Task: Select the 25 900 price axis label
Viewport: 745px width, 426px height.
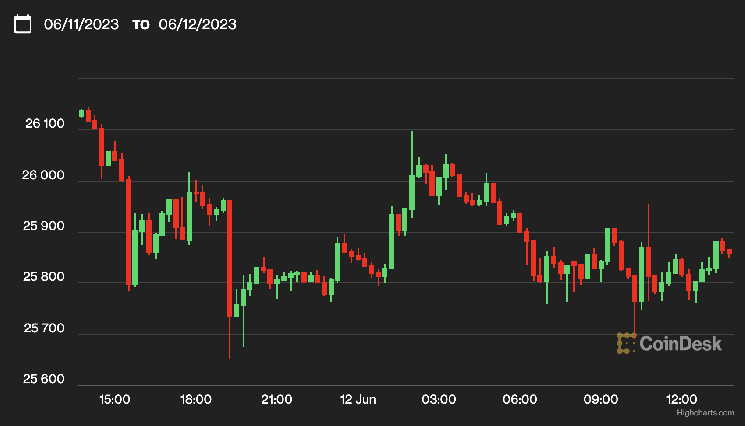Action: pos(45,227)
